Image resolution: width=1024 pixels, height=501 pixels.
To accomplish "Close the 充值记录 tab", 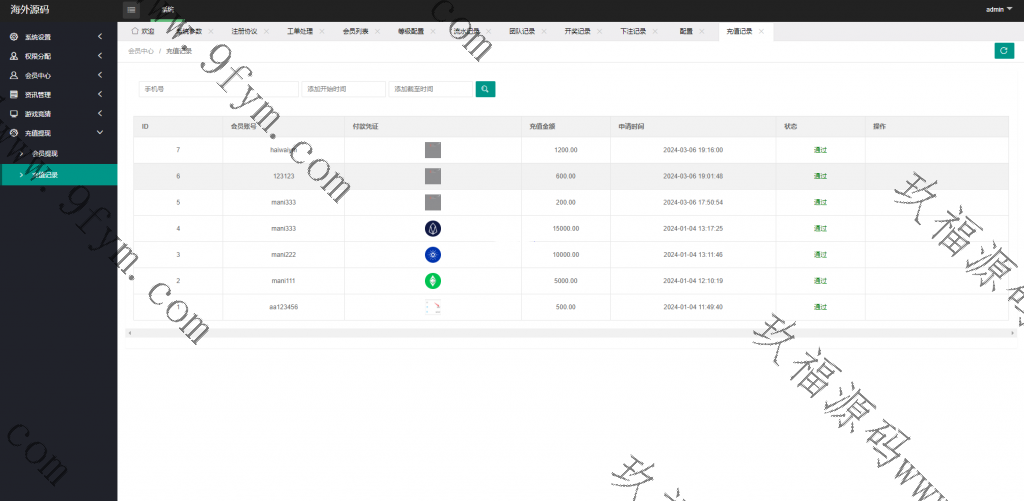I will click(x=762, y=31).
